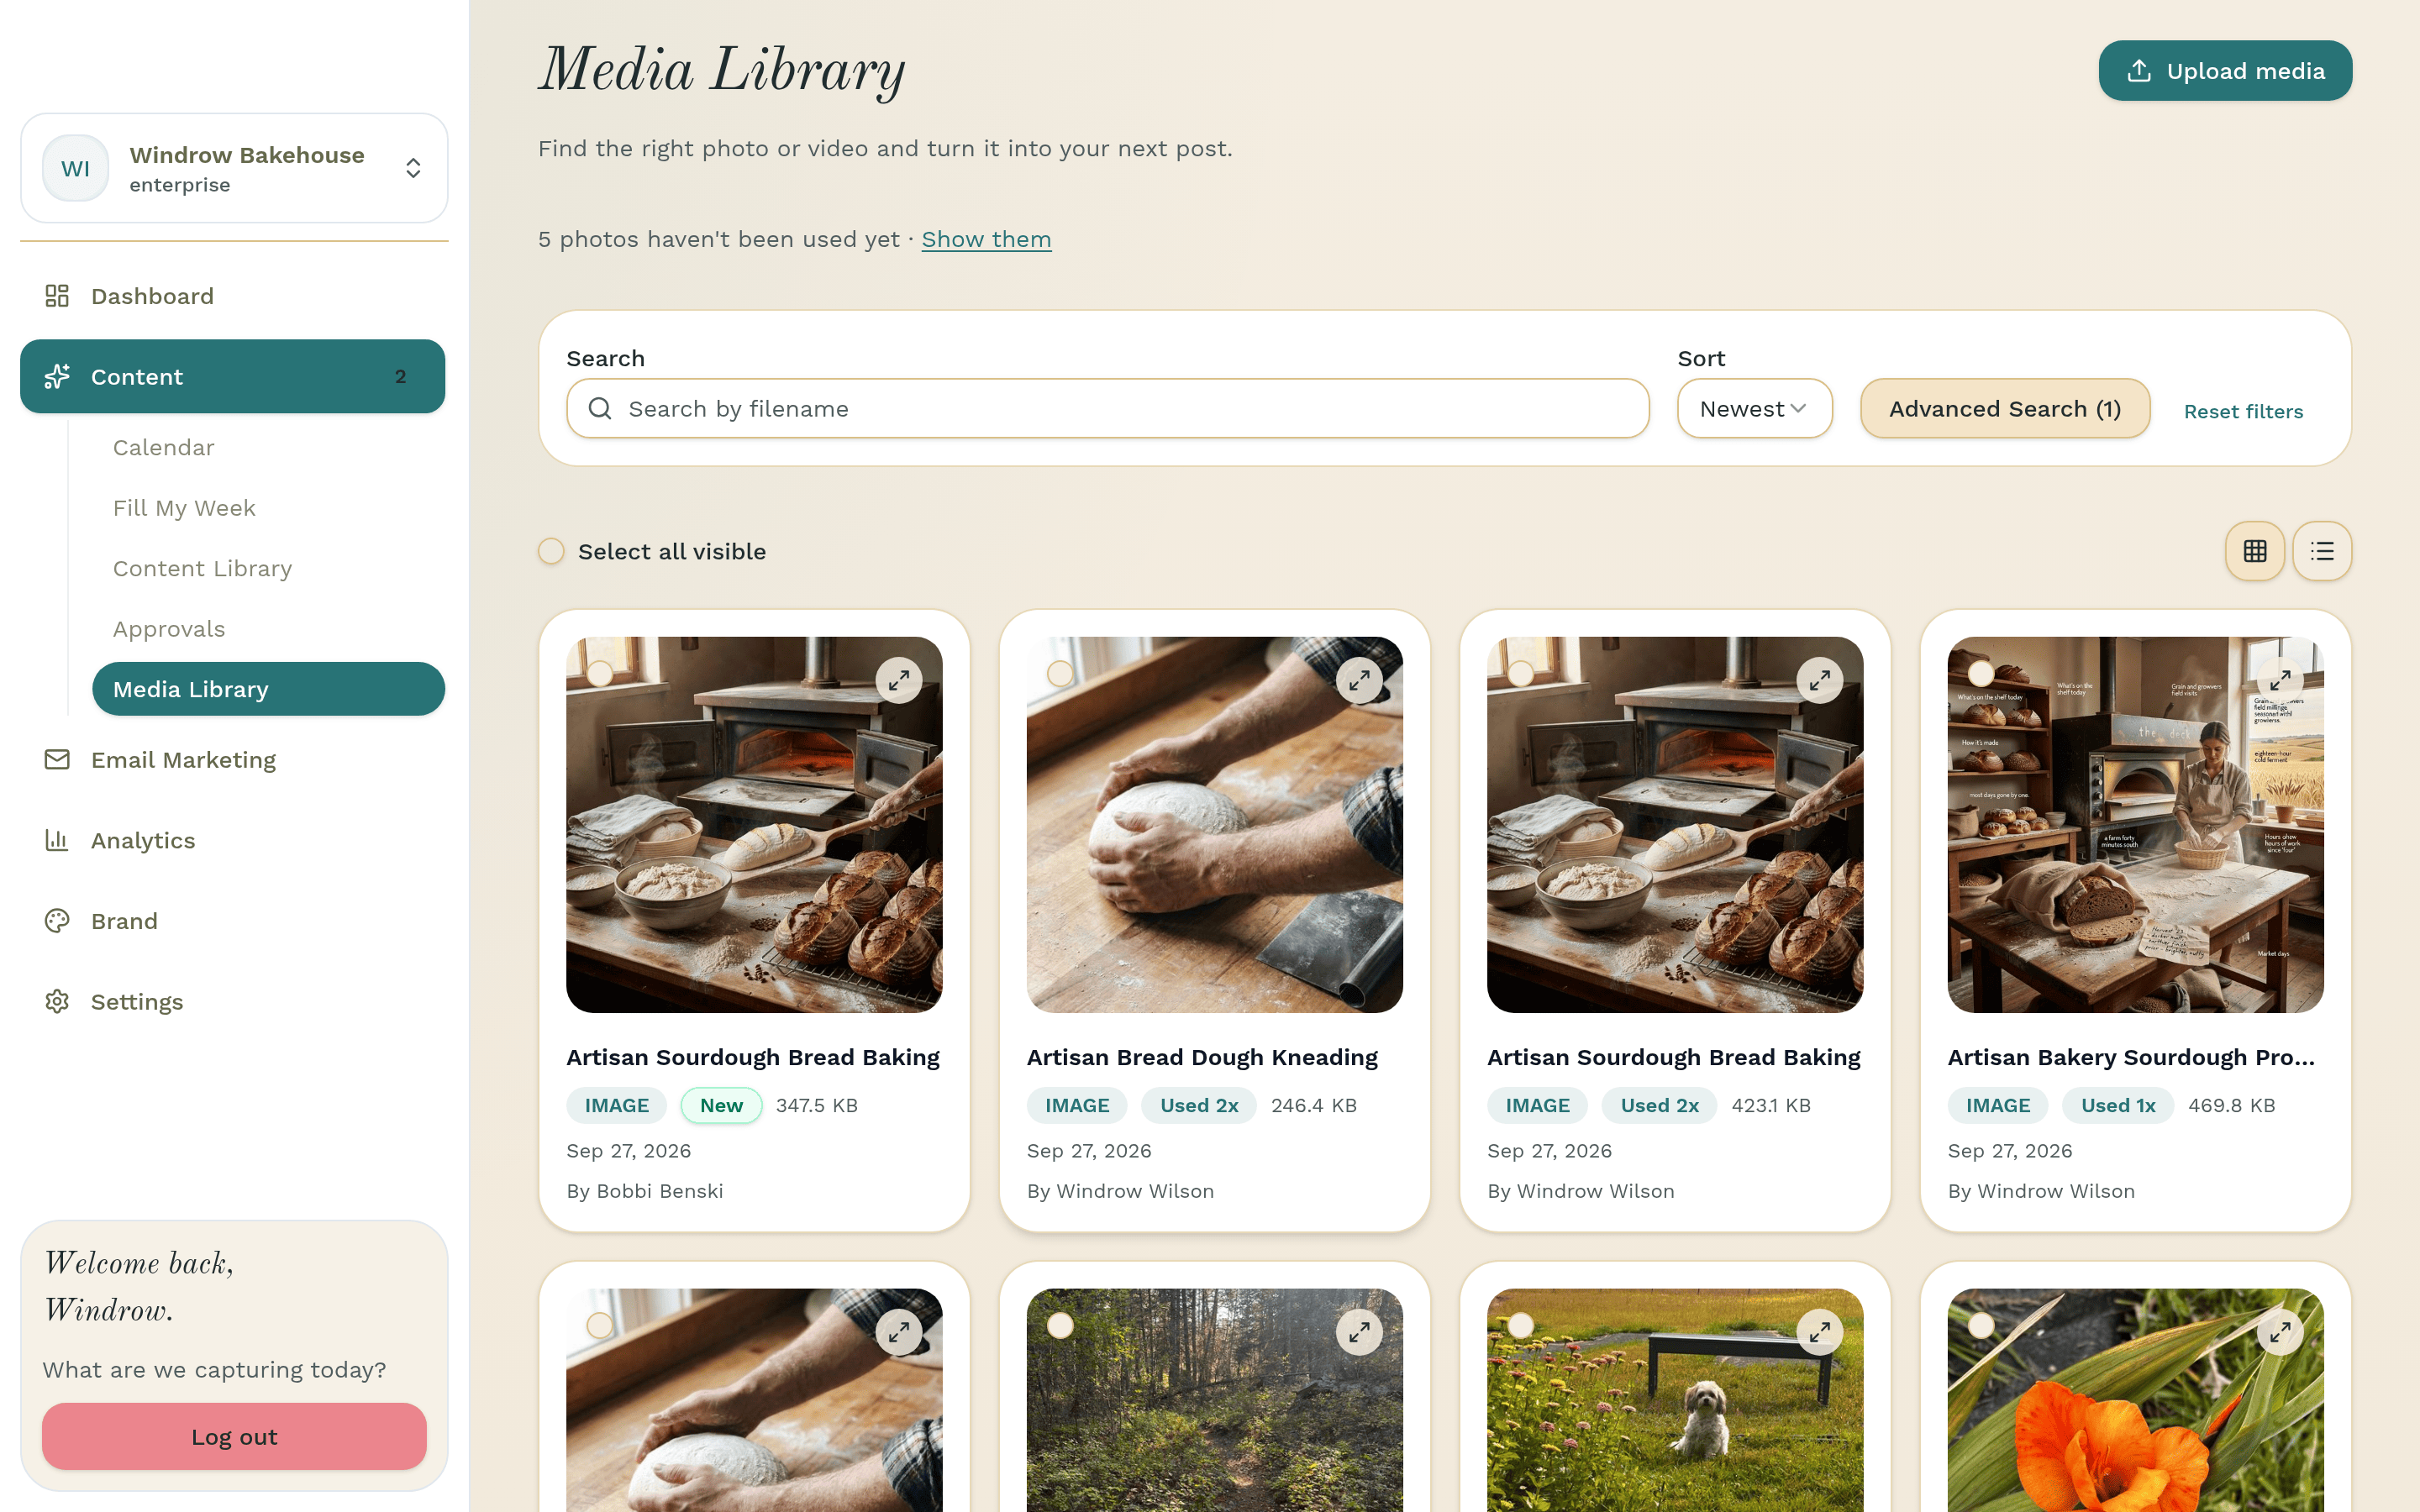
Task: Select the forest trail photo checkbox
Action: (1060, 1326)
